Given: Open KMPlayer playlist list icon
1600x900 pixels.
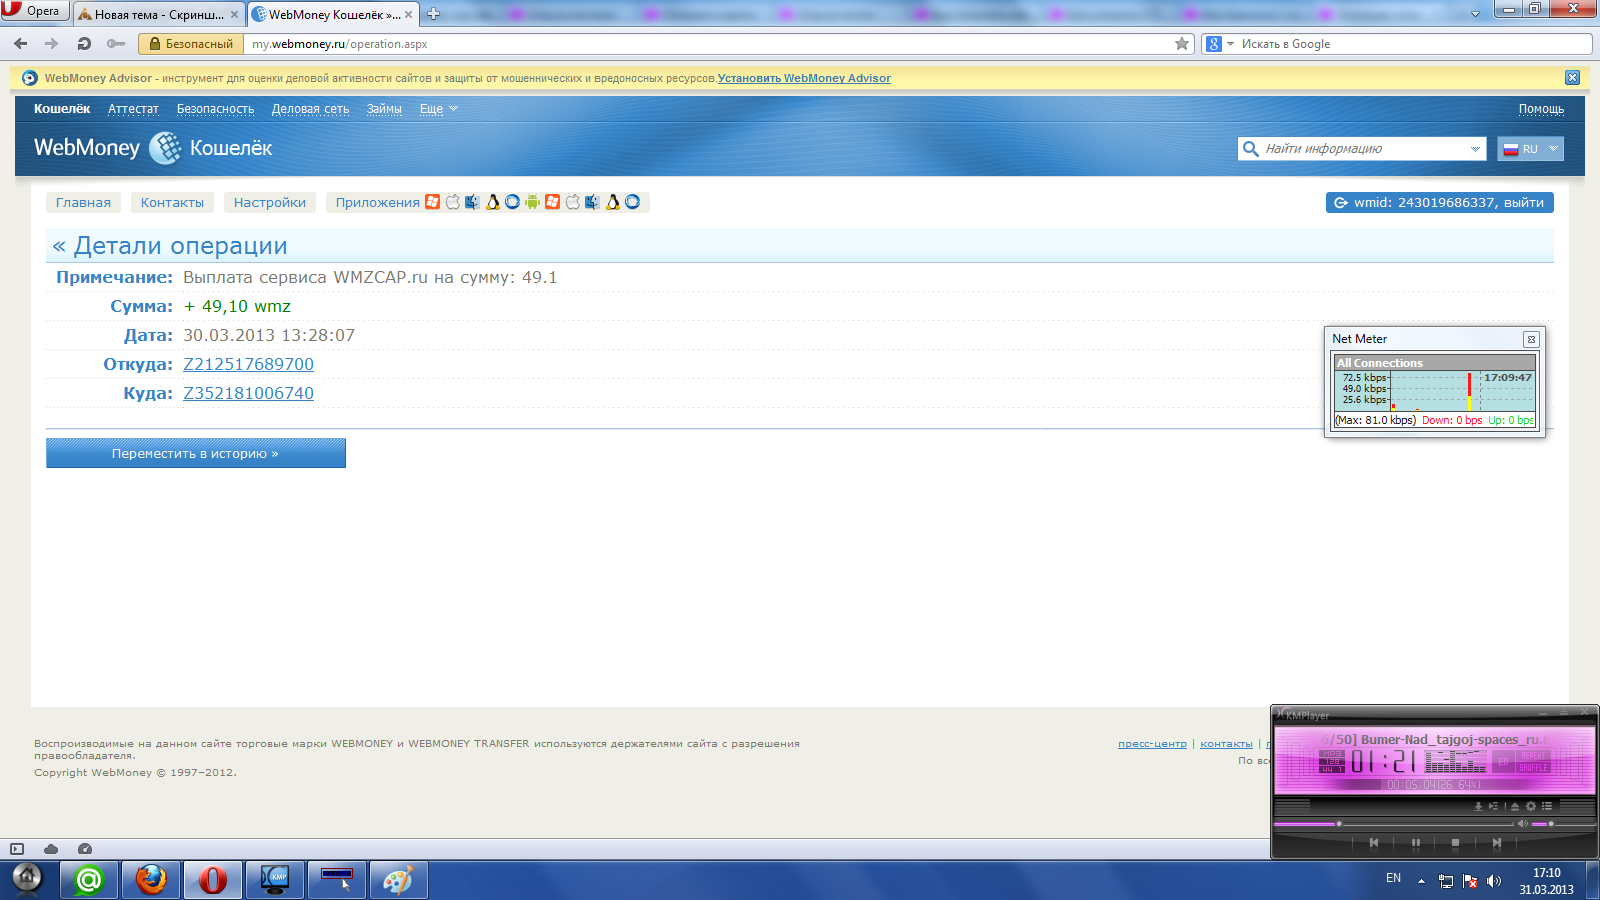Looking at the screenshot, I should [1547, 806].
